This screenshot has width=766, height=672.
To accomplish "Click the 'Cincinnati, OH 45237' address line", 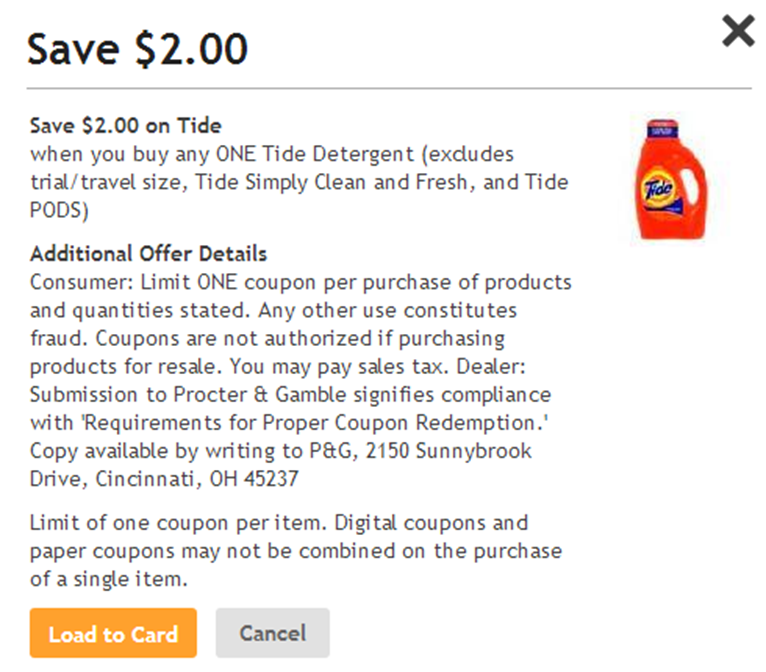I will click(196, 479).
